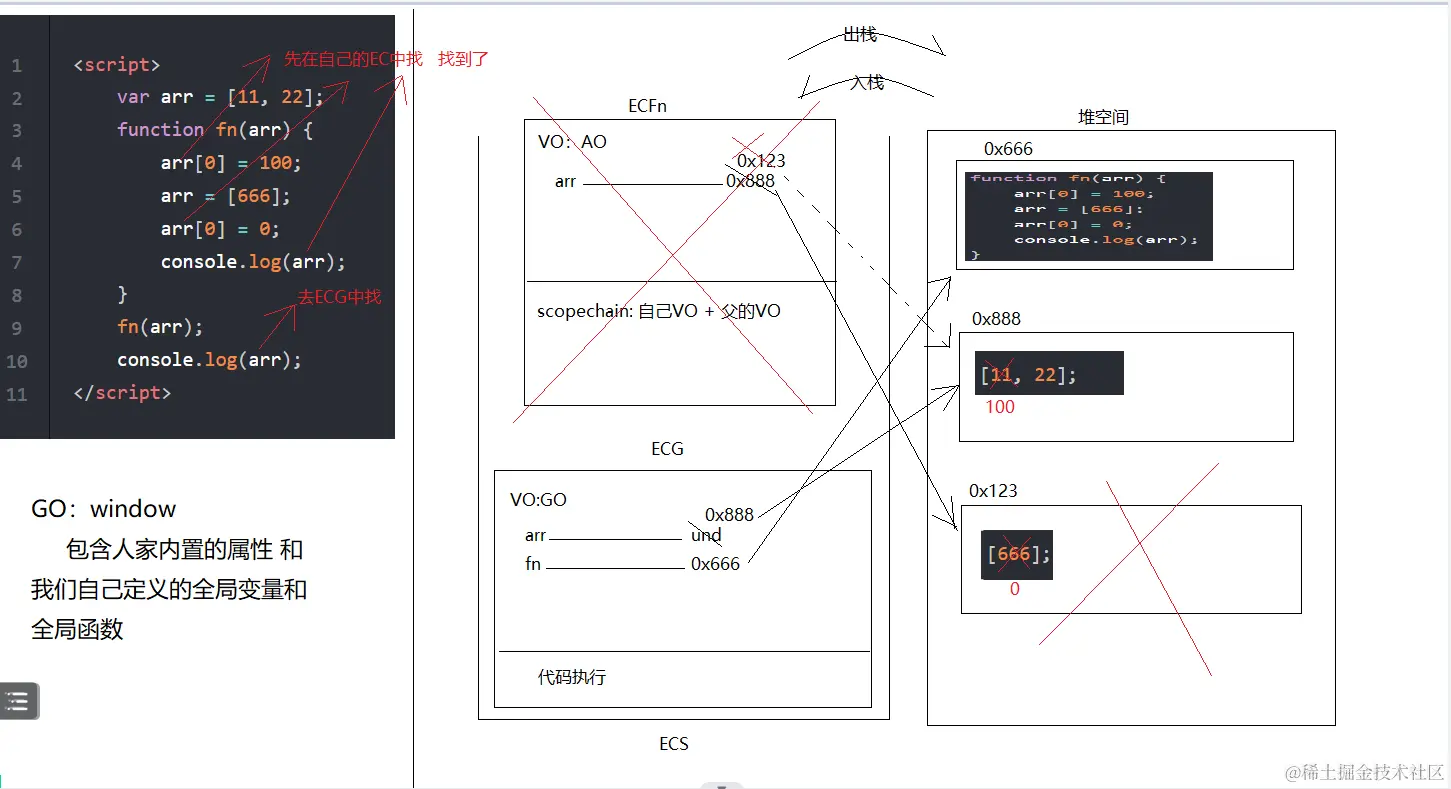Click the closing </script> tag on line 11
This screenshot has width=1451, height=789.
tap(122, 393)
